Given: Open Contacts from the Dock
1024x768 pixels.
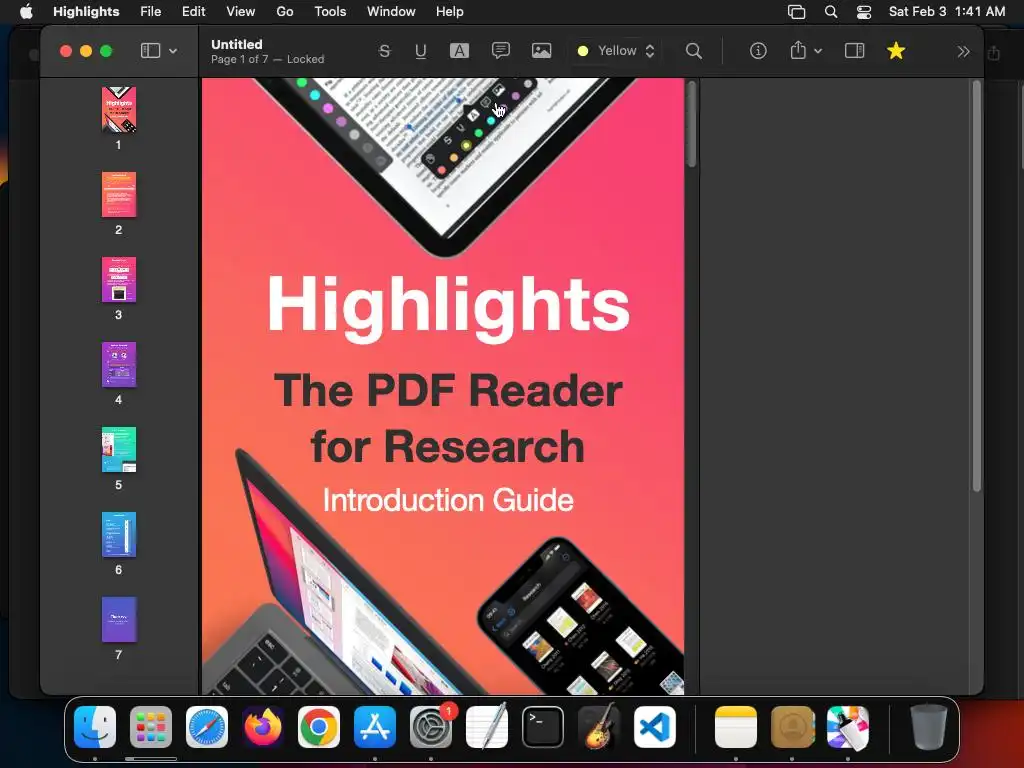Looking at the screenshot, I should 792,727.
